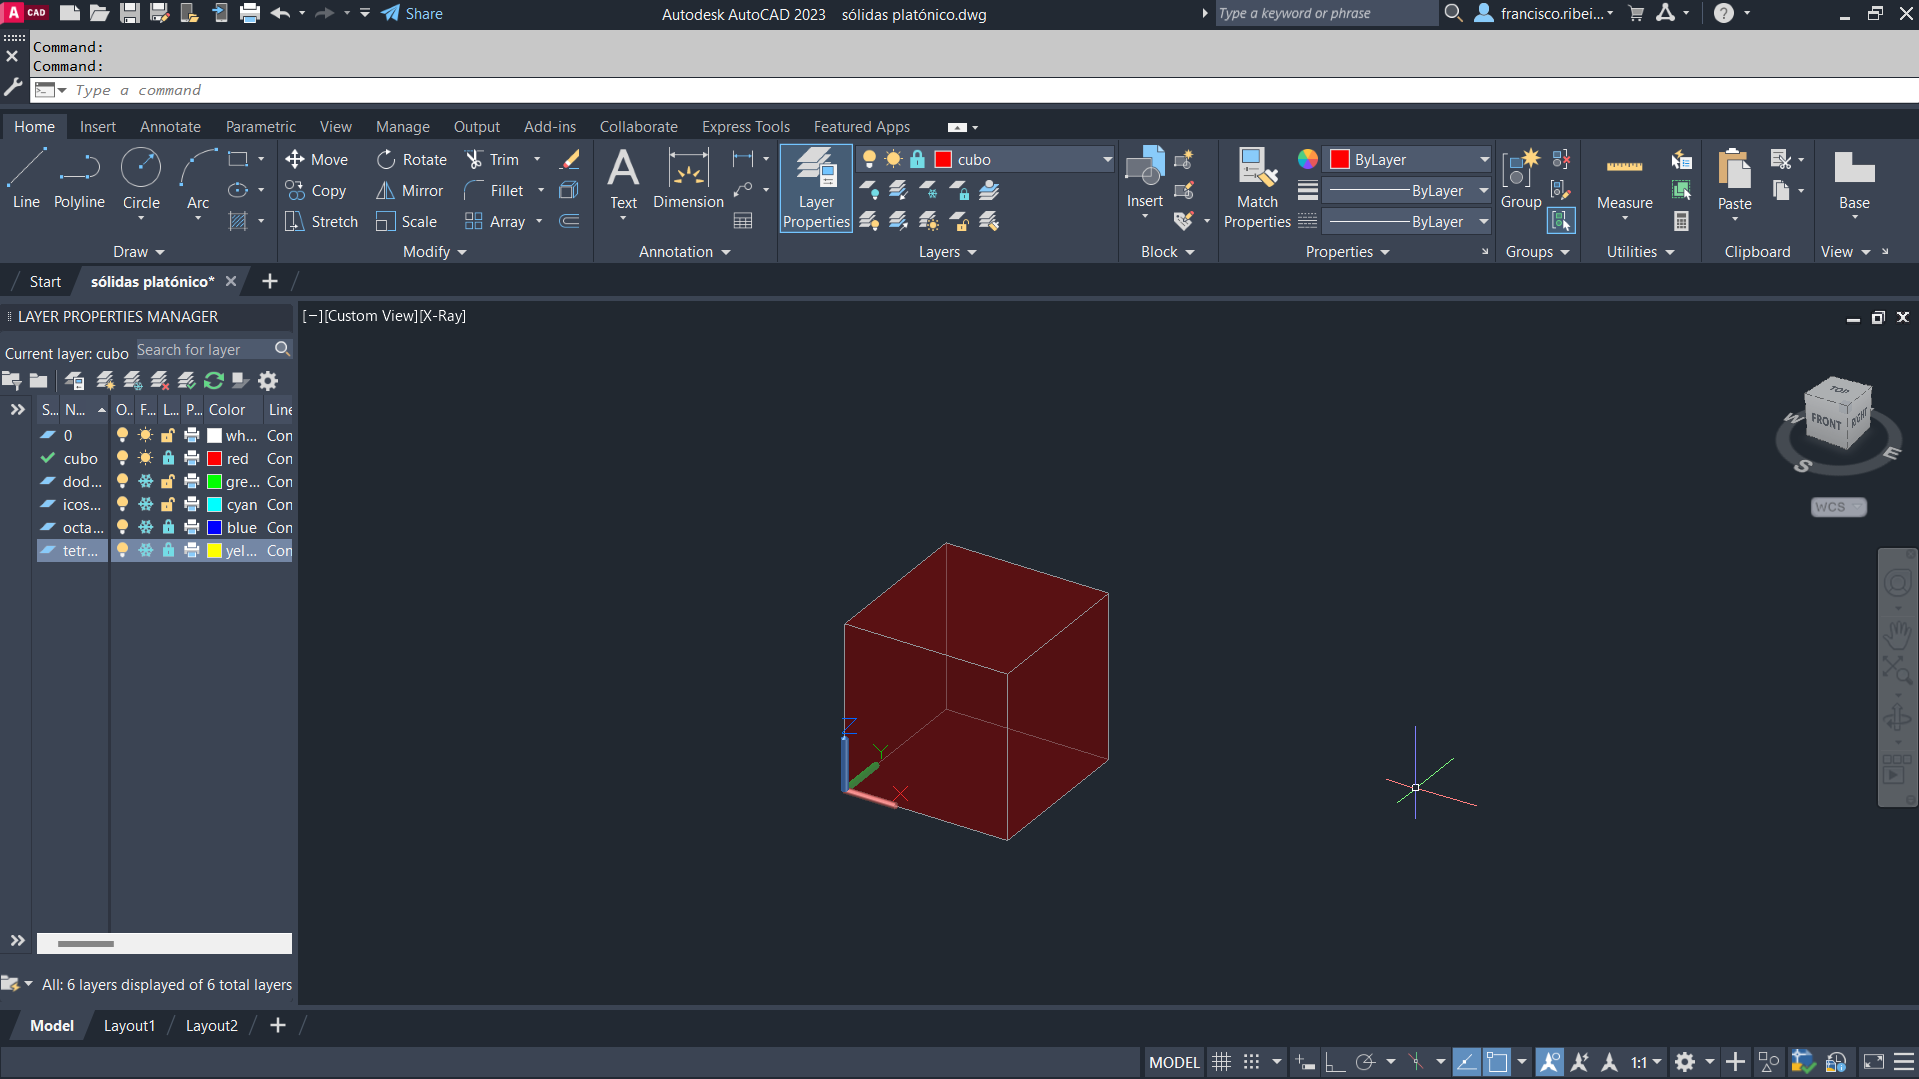Viewport: 1919px width, 1079px height.
Task: Toggle plot setting for layer 0
Action: pos(192,436)
